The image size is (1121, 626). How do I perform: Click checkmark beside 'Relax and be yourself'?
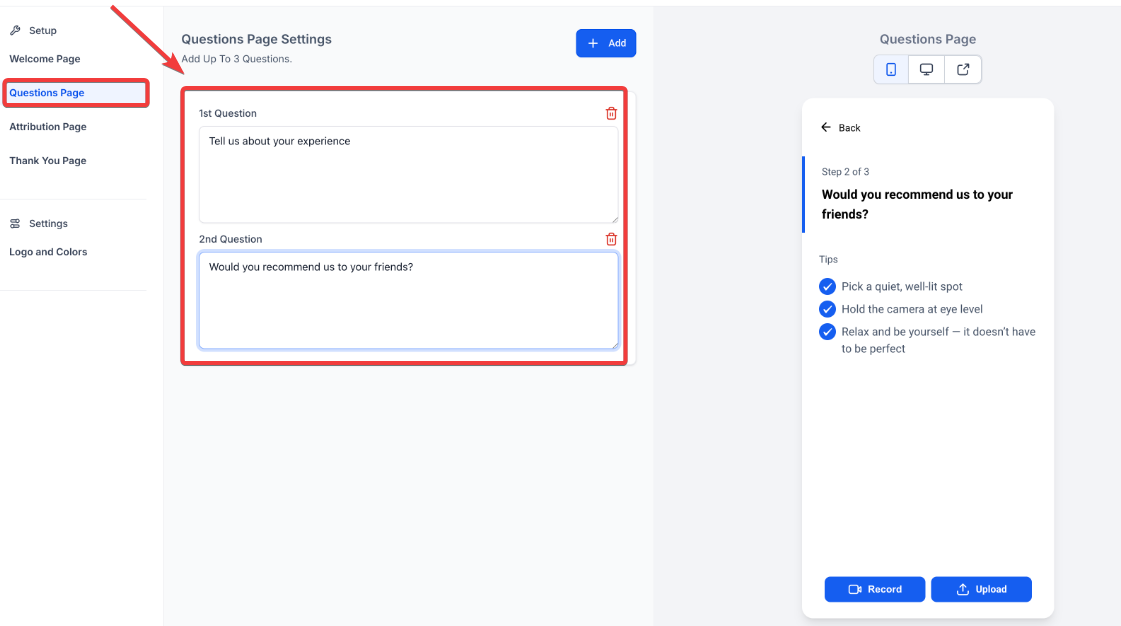pos(827,332)
